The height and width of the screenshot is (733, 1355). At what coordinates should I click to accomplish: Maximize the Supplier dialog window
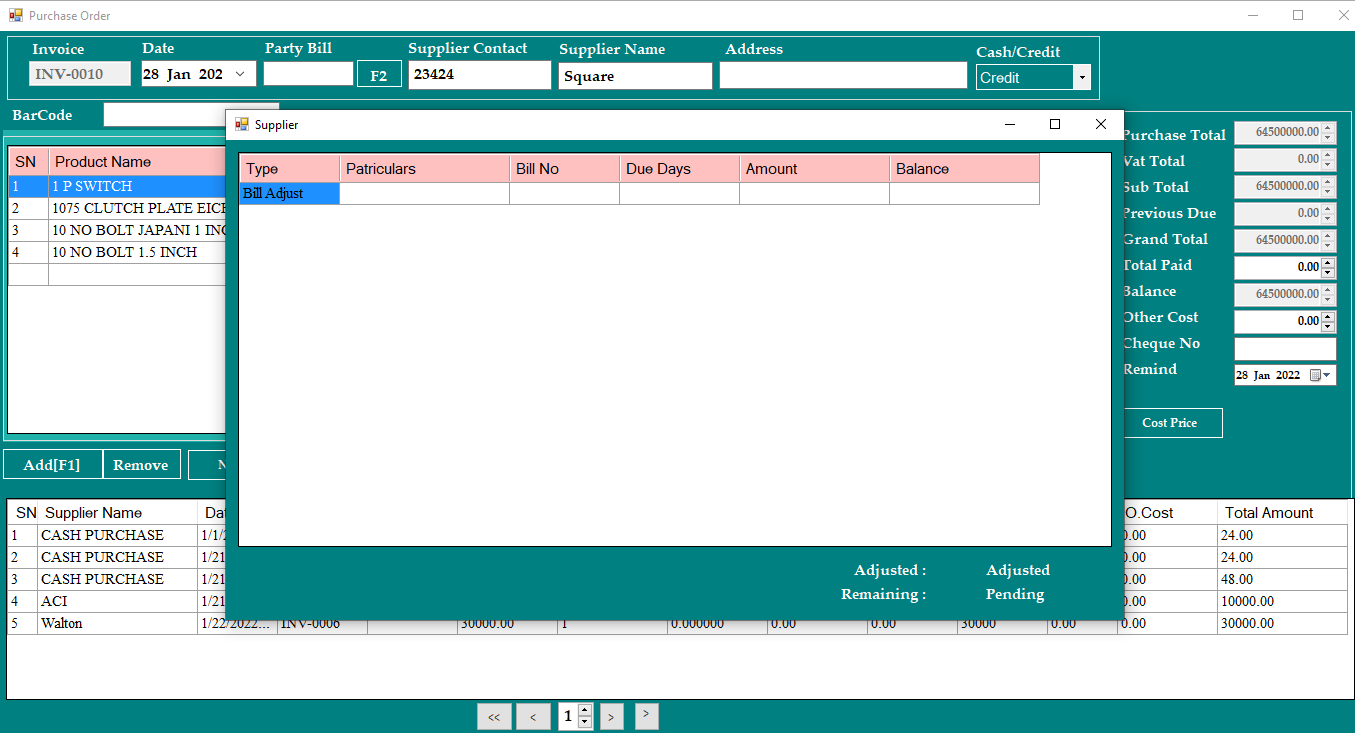[x=1054, y=125]
